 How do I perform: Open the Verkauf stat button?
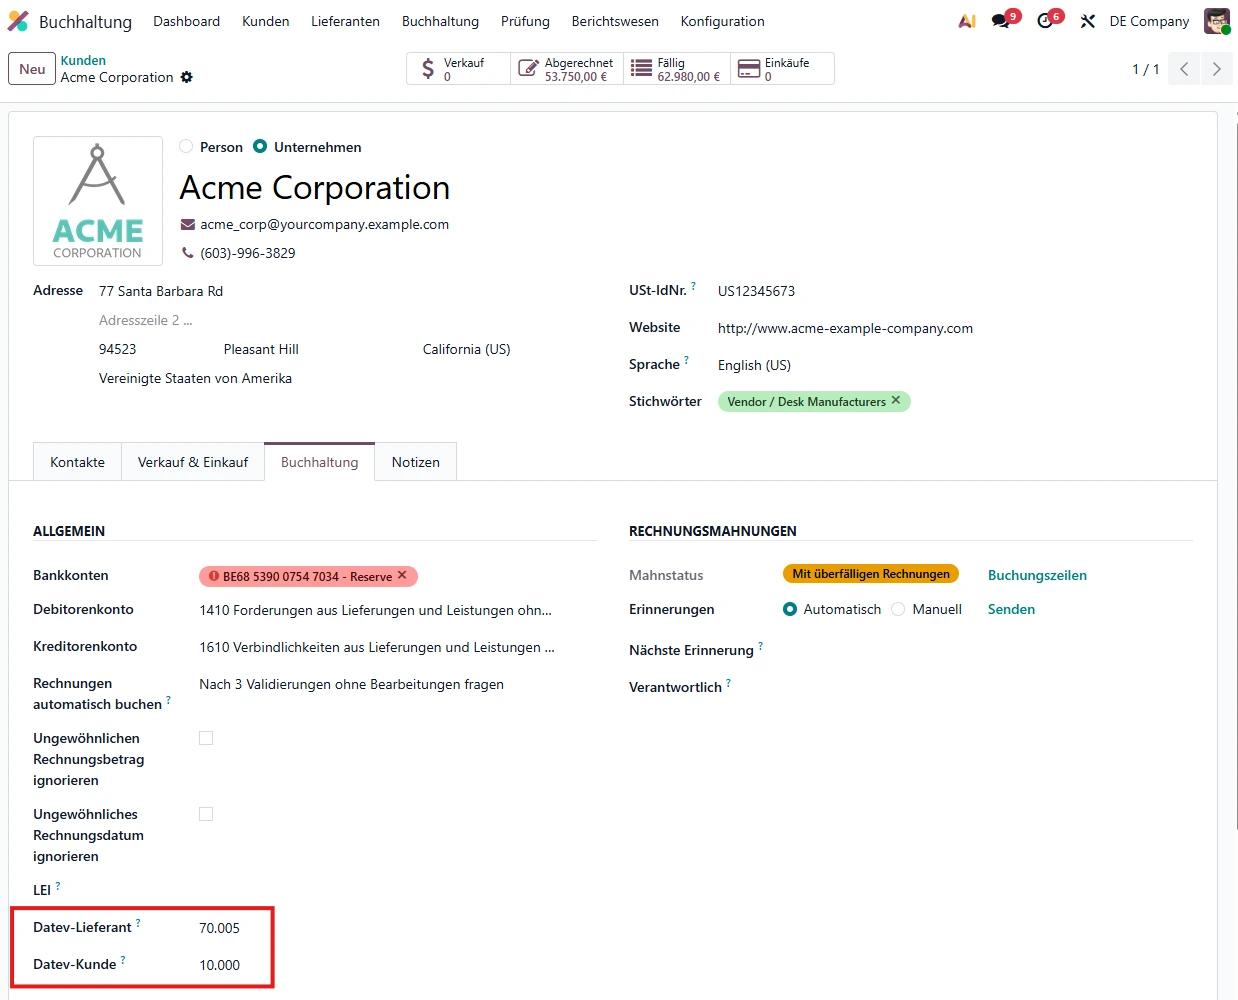pyautogui.click(x=459, y=69)
